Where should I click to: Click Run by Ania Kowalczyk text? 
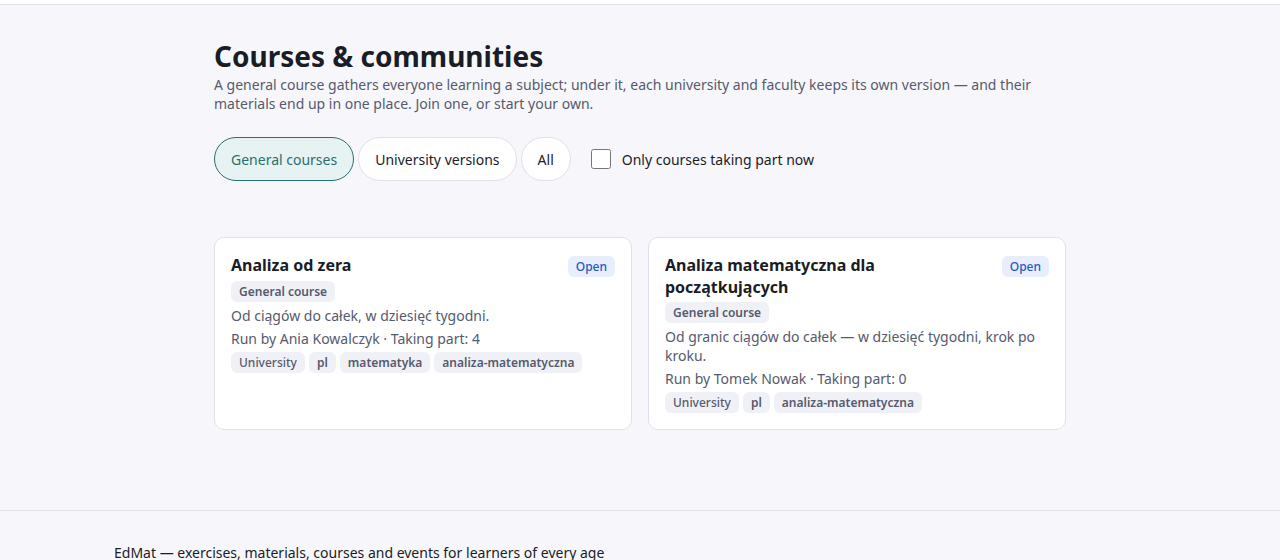(x=306, y=339)
